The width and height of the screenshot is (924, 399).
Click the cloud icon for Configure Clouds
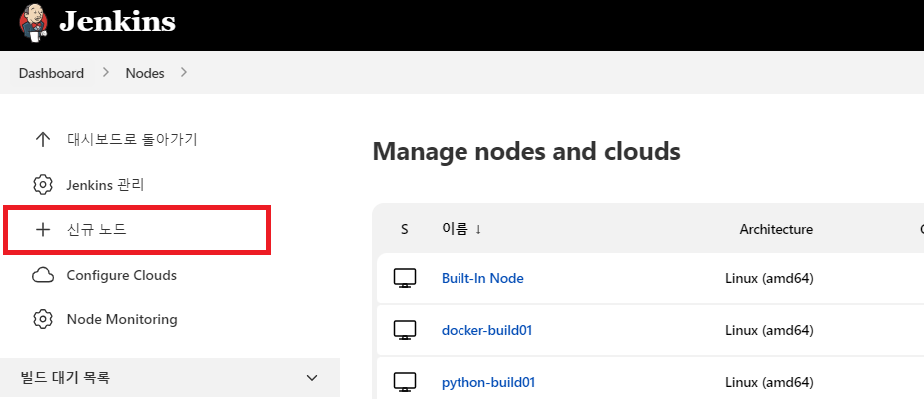(x=42, y=275)
